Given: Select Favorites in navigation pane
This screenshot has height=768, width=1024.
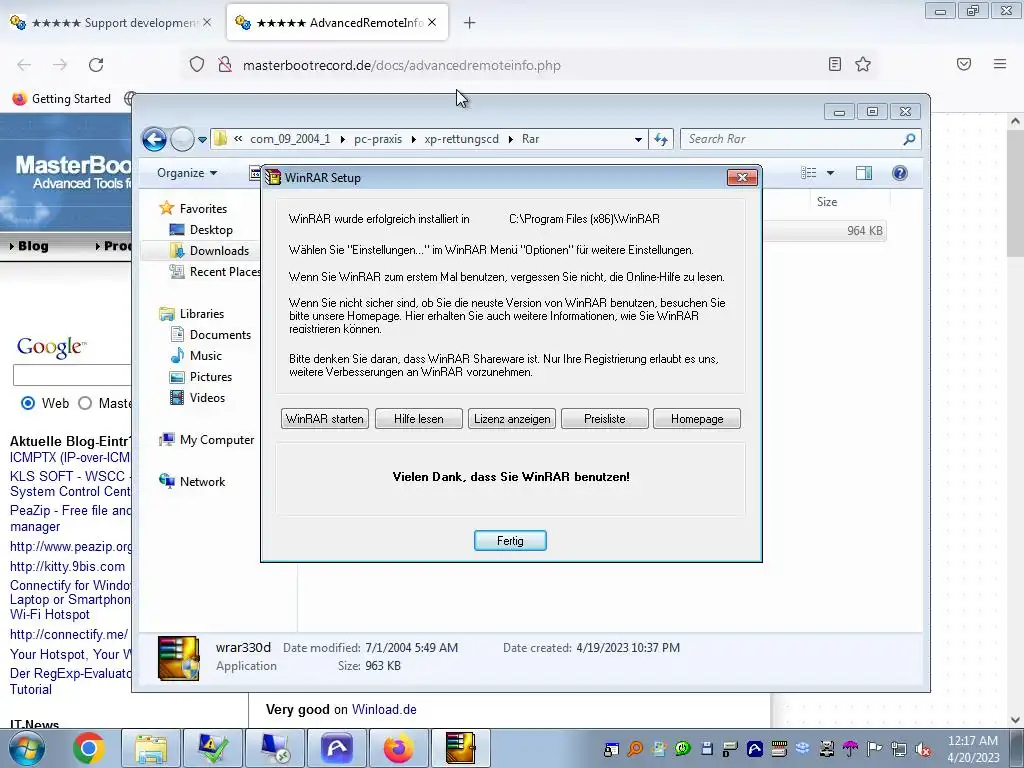Looking at the screenshot, I should (203, 208).
